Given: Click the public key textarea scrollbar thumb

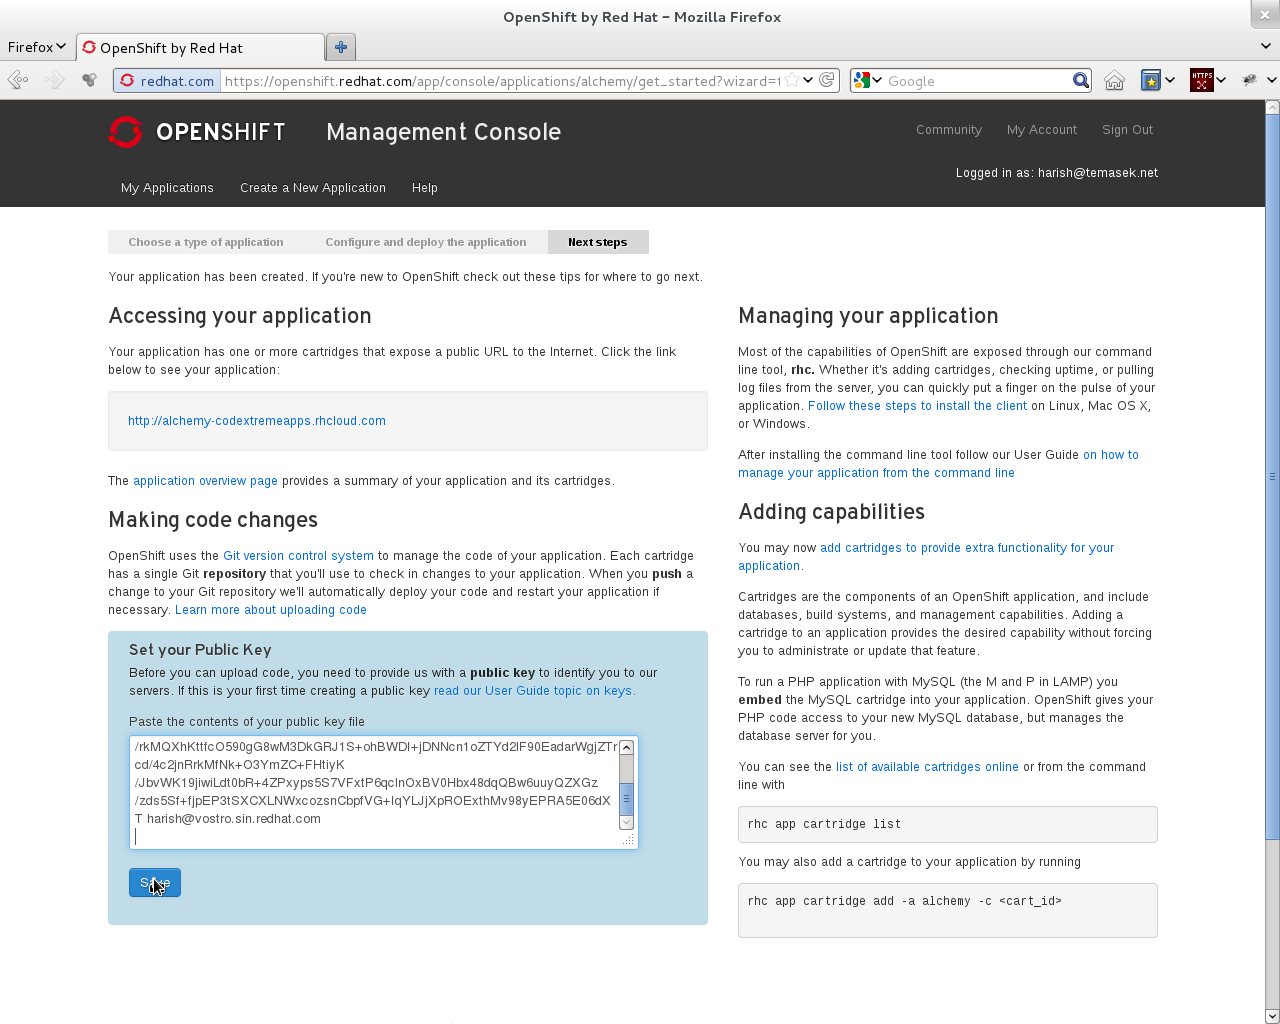Looking at the screenshot, I should [627, 798].
